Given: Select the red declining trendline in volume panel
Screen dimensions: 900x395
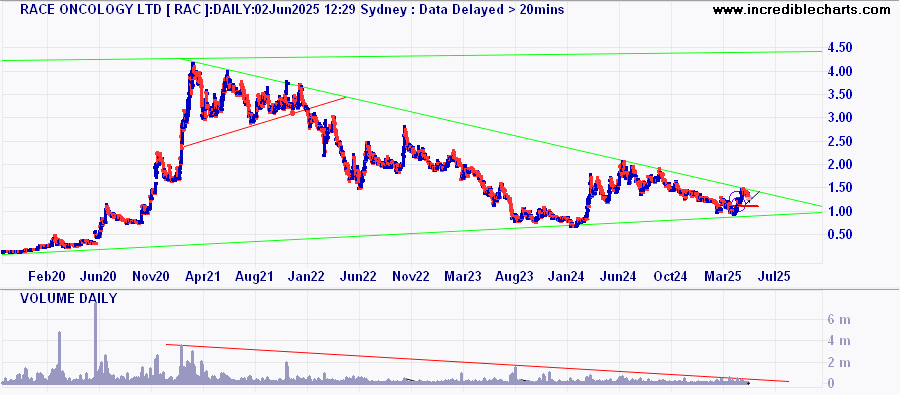Looking at the screenshot, I should coord(478,363).
